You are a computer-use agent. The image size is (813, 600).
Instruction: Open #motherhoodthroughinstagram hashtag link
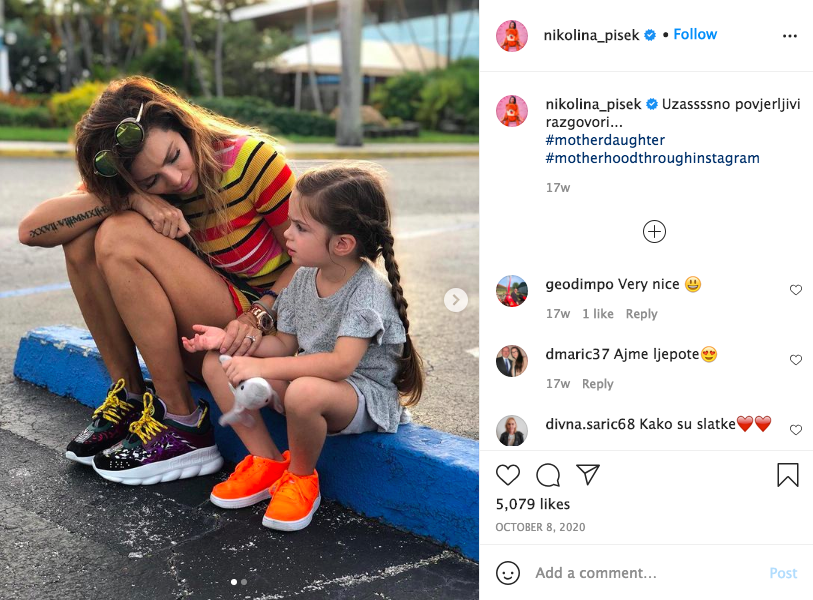pyautogui.click(x=652, y=158)
